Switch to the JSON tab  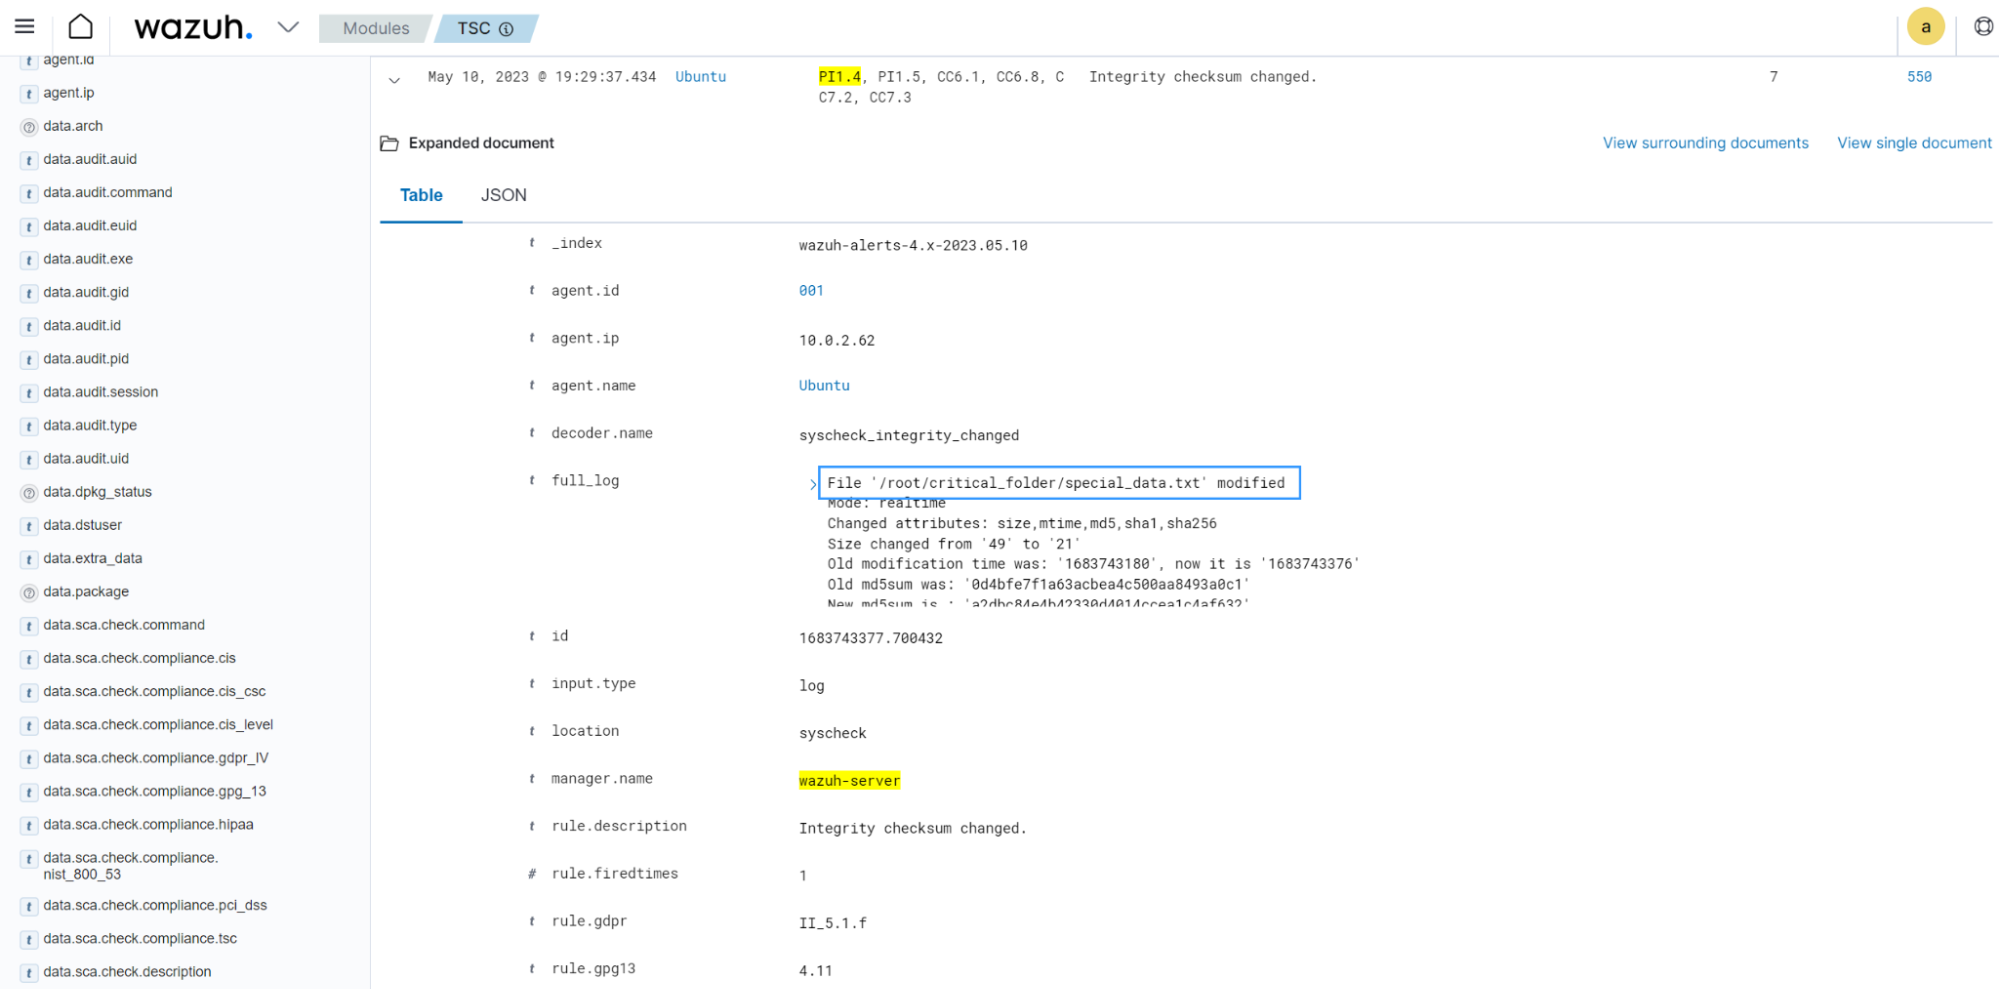pos(503,195)
